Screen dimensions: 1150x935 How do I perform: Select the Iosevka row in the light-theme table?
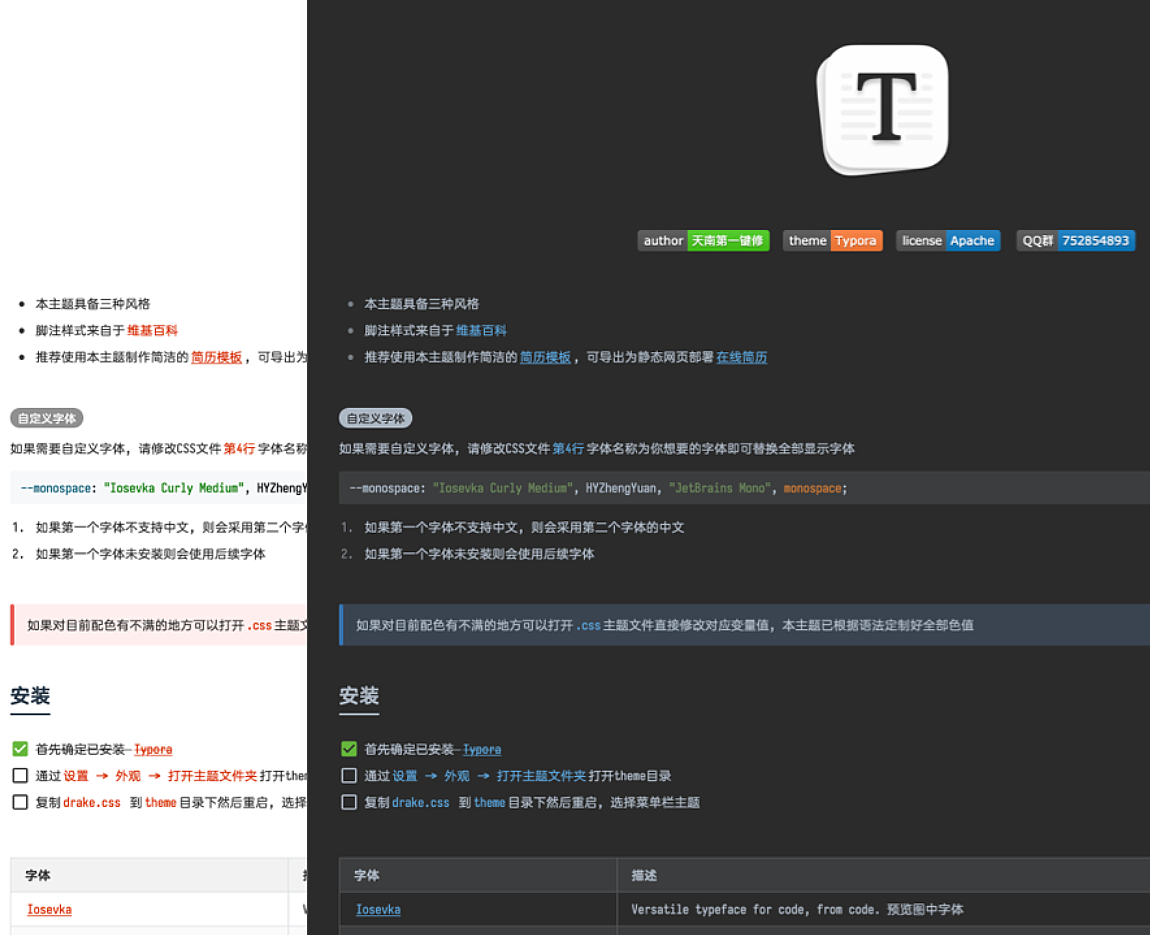pyautogui.click(x=49, y=909)
